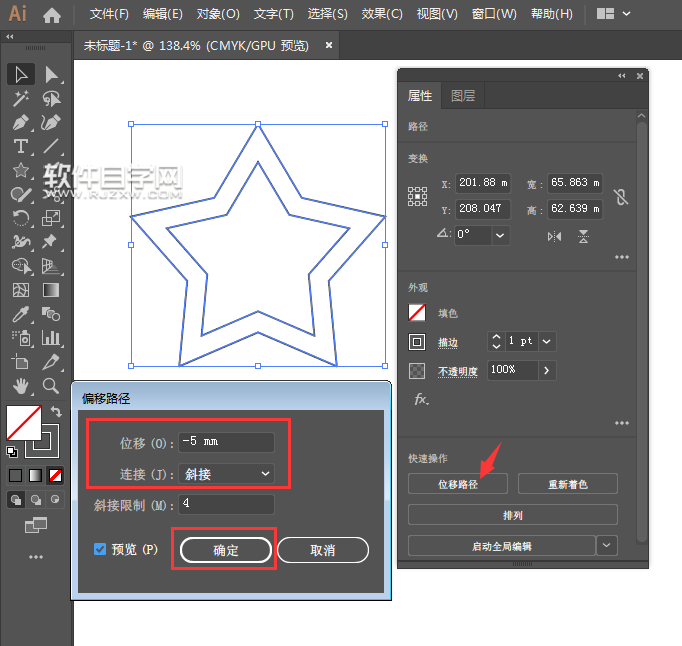Open the 对象(O) menu
This screenshot has width=682, height=646.
tap(218, 14)
